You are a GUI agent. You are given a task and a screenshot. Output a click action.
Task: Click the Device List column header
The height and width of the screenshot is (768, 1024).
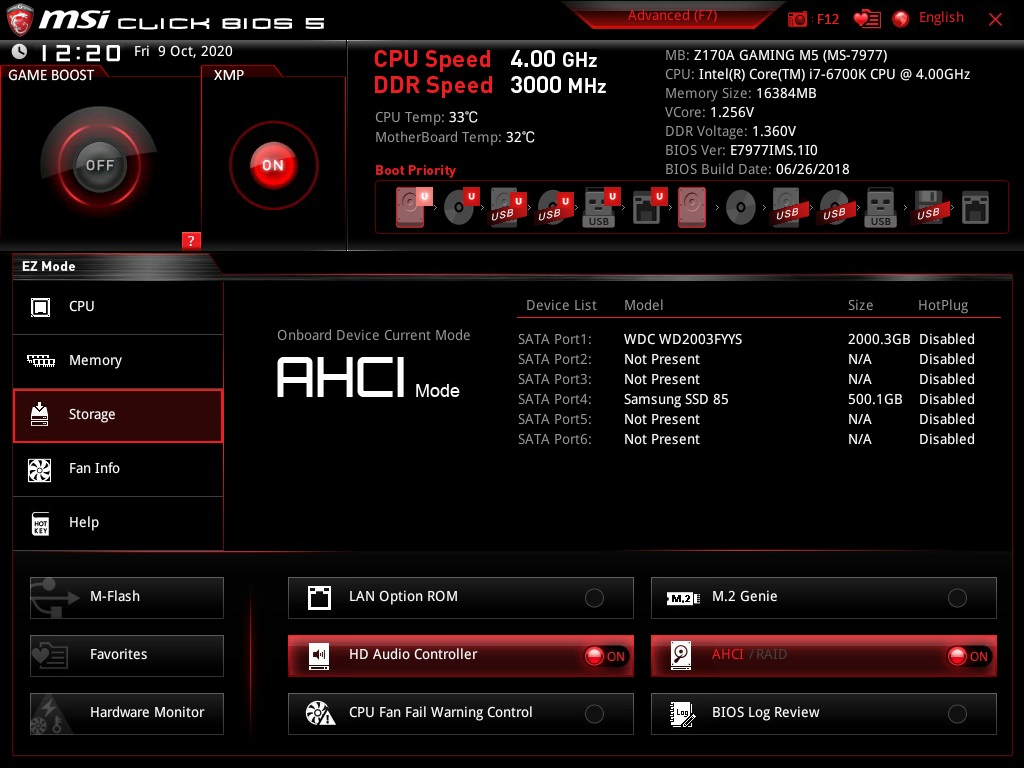561,305
